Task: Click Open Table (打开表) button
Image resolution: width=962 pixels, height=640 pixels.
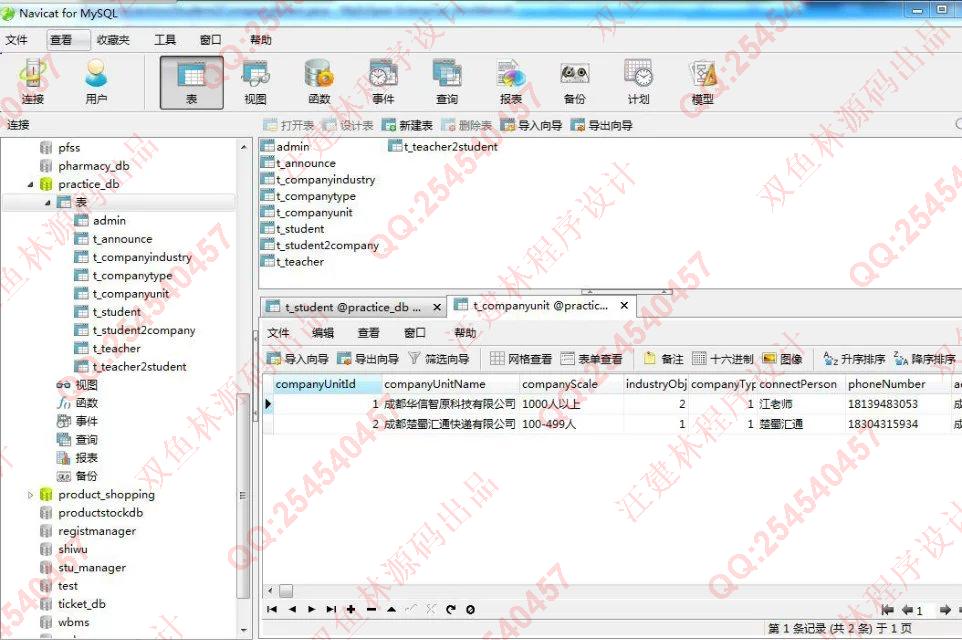Action: [x=288, y=125]
